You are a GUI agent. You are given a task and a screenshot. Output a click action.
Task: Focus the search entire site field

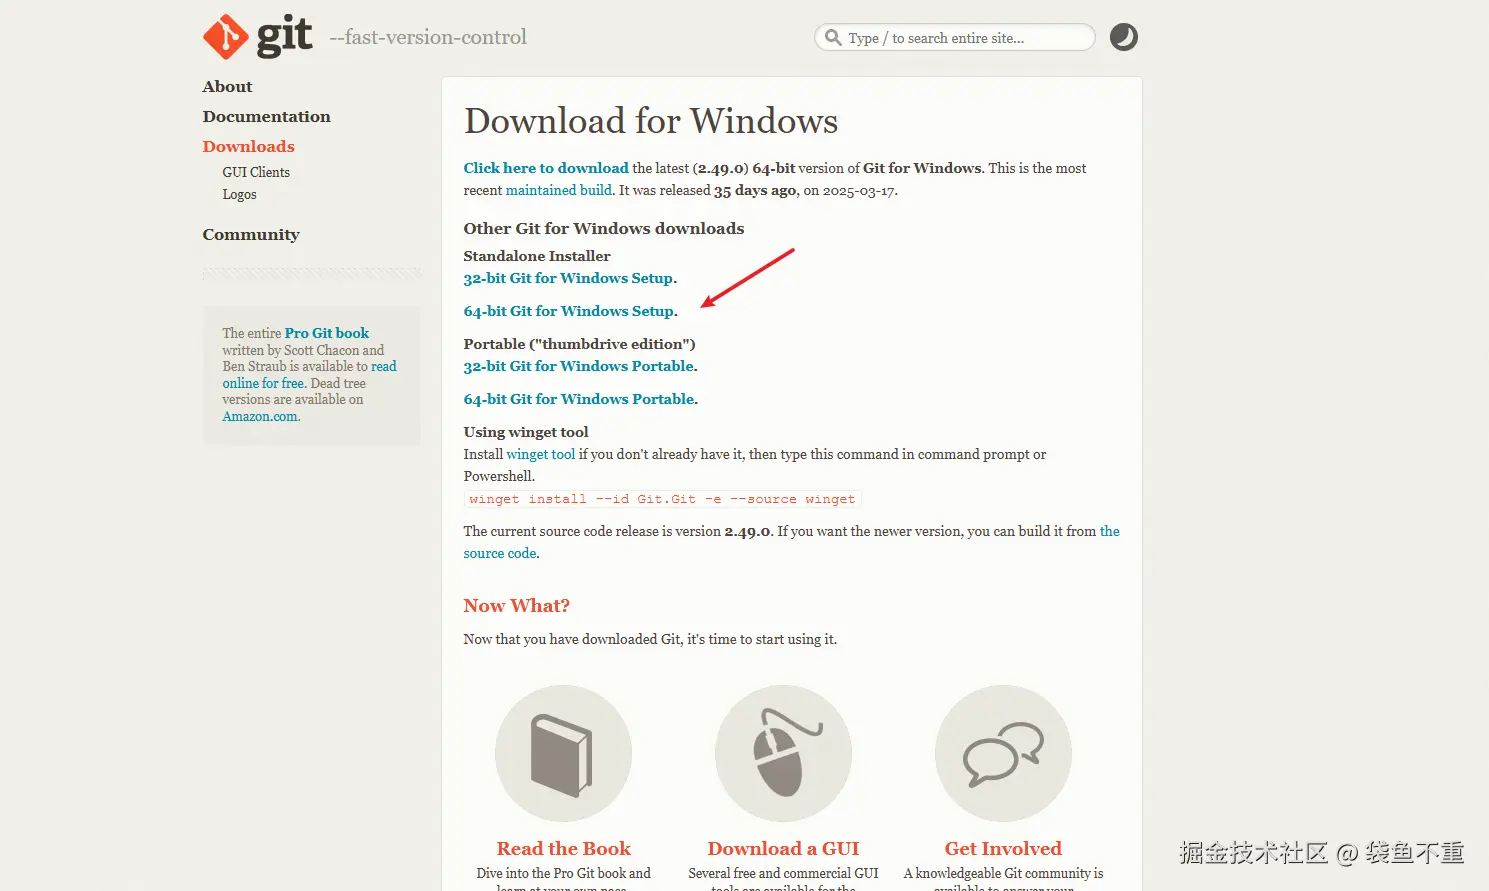click(x=955, y=38)
